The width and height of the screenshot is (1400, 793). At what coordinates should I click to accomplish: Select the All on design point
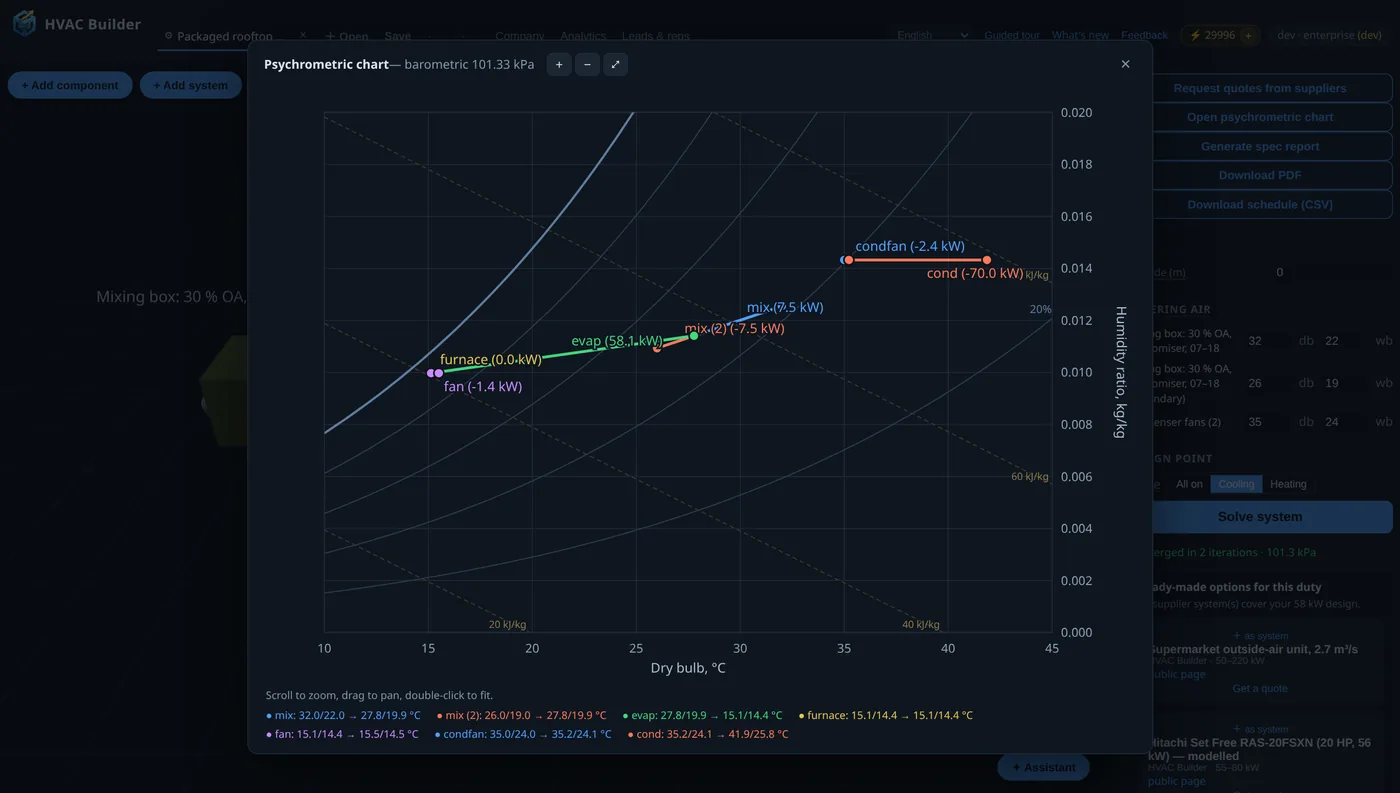click(1189, 484)
